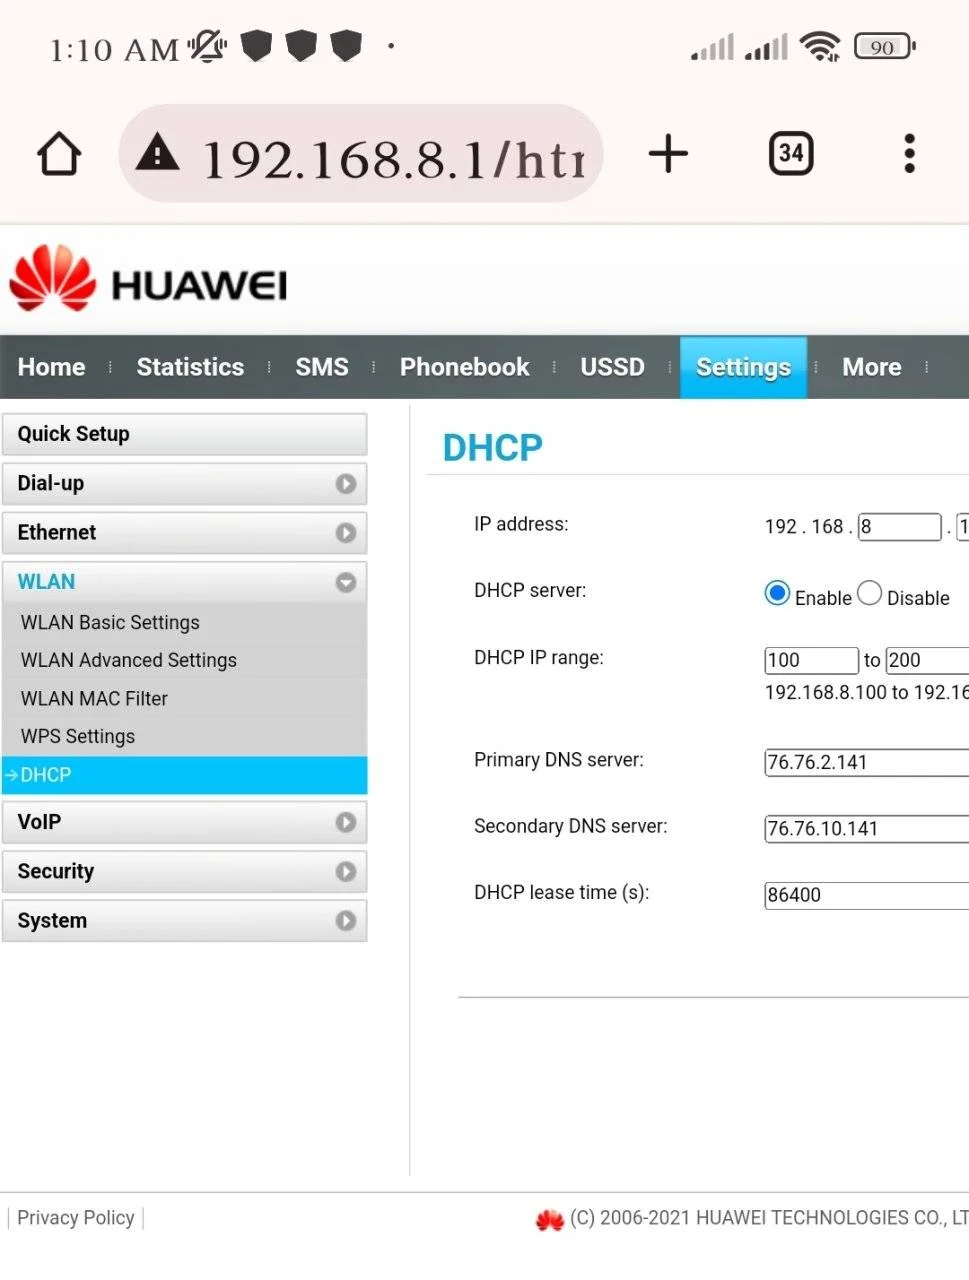Click the small Huawei logo in footer
Viewport: 969px width, 1280px height.
[x=549, y=1220]
